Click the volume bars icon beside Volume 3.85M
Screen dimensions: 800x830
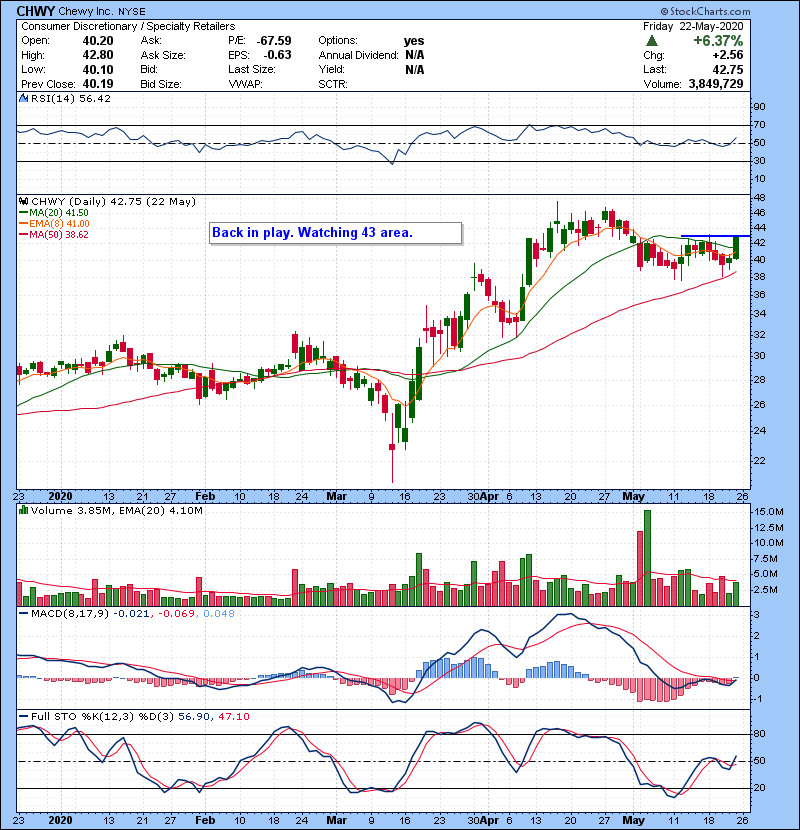click(x=23, y=510)
